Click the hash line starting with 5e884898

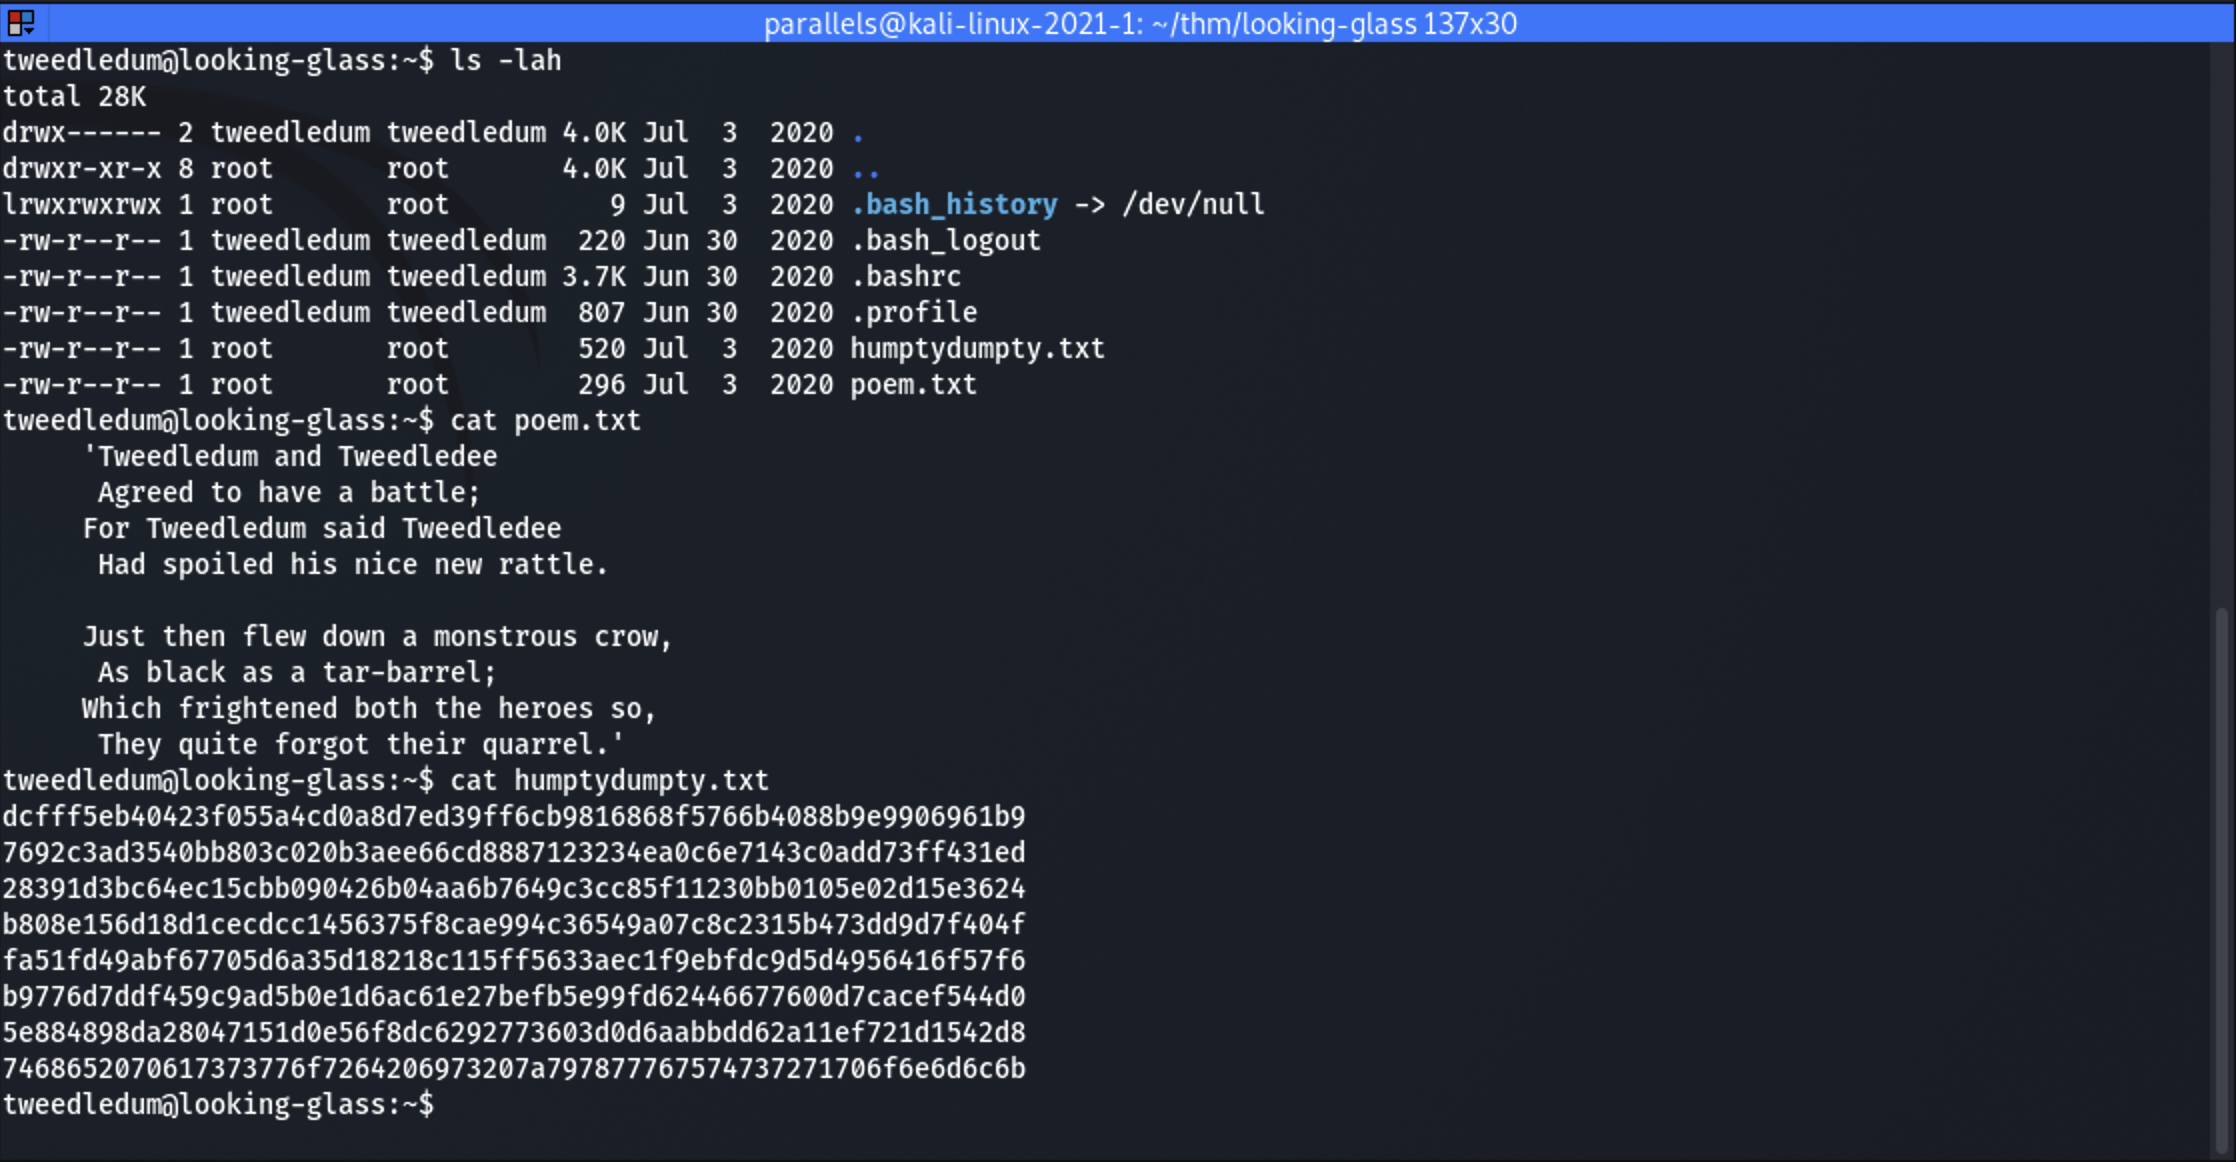[x=514, y=1033]
